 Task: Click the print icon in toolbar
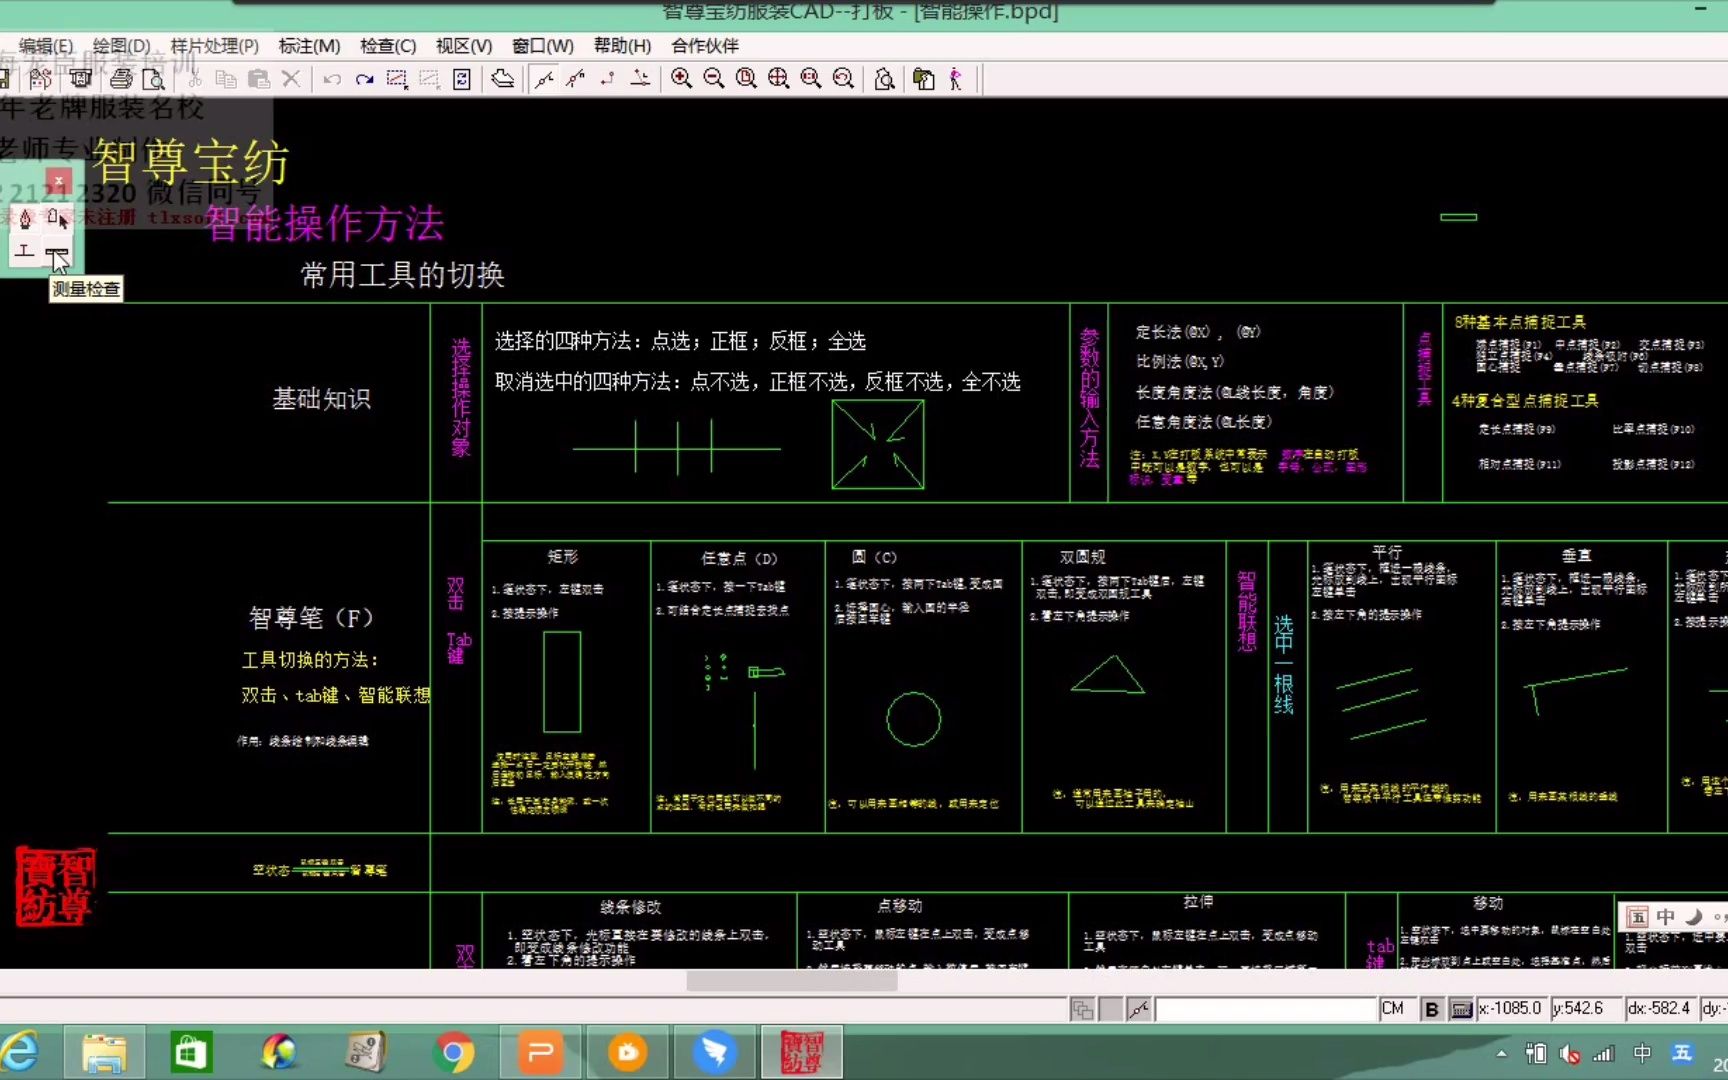[121, 79]
